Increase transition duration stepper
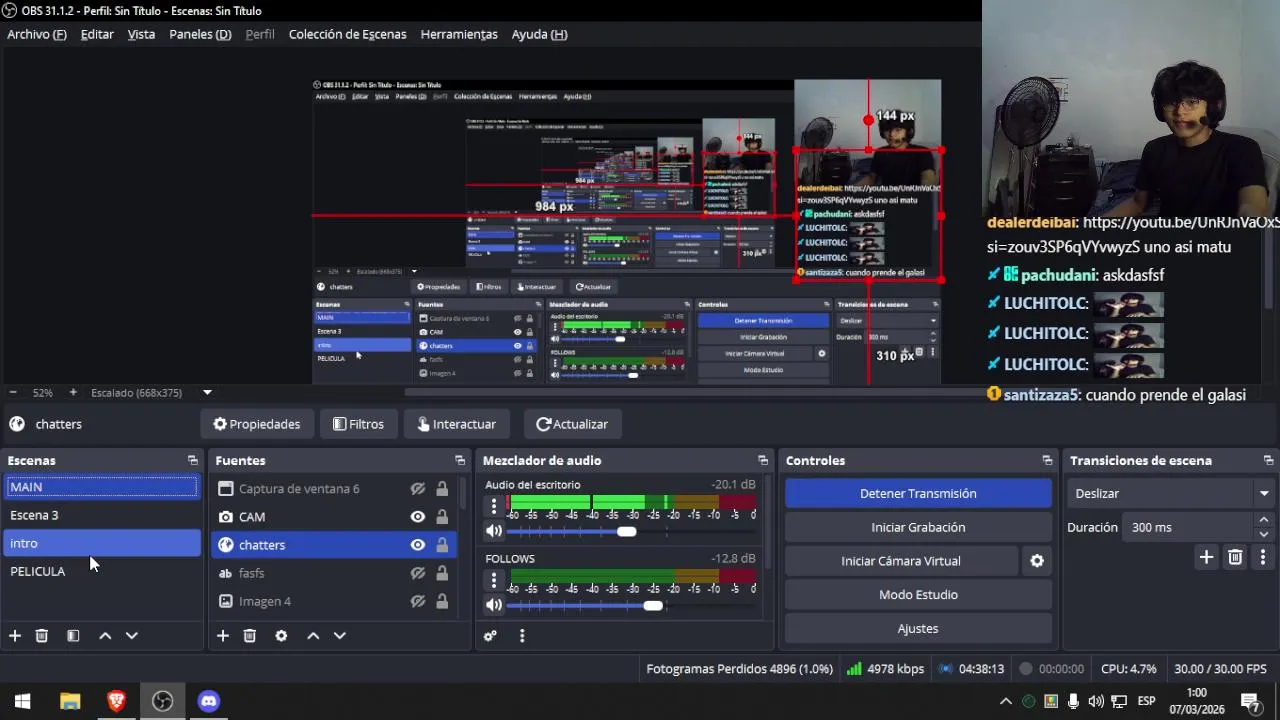 [1263, 520]
